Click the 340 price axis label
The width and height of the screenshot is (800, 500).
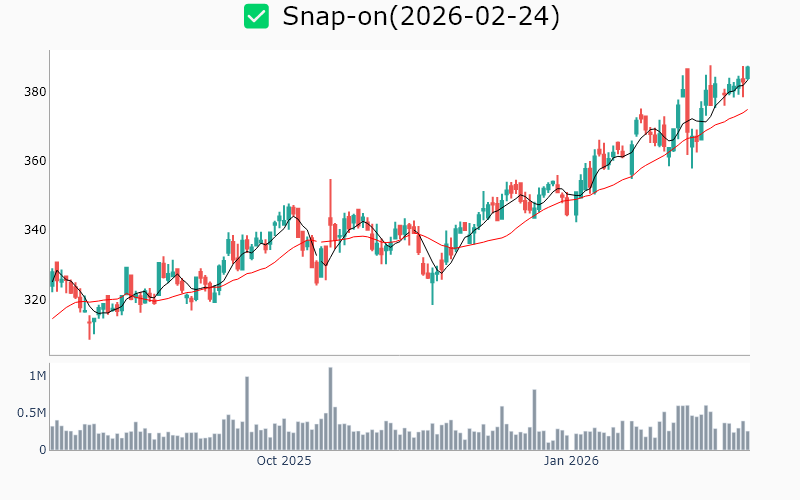(35, 230)
